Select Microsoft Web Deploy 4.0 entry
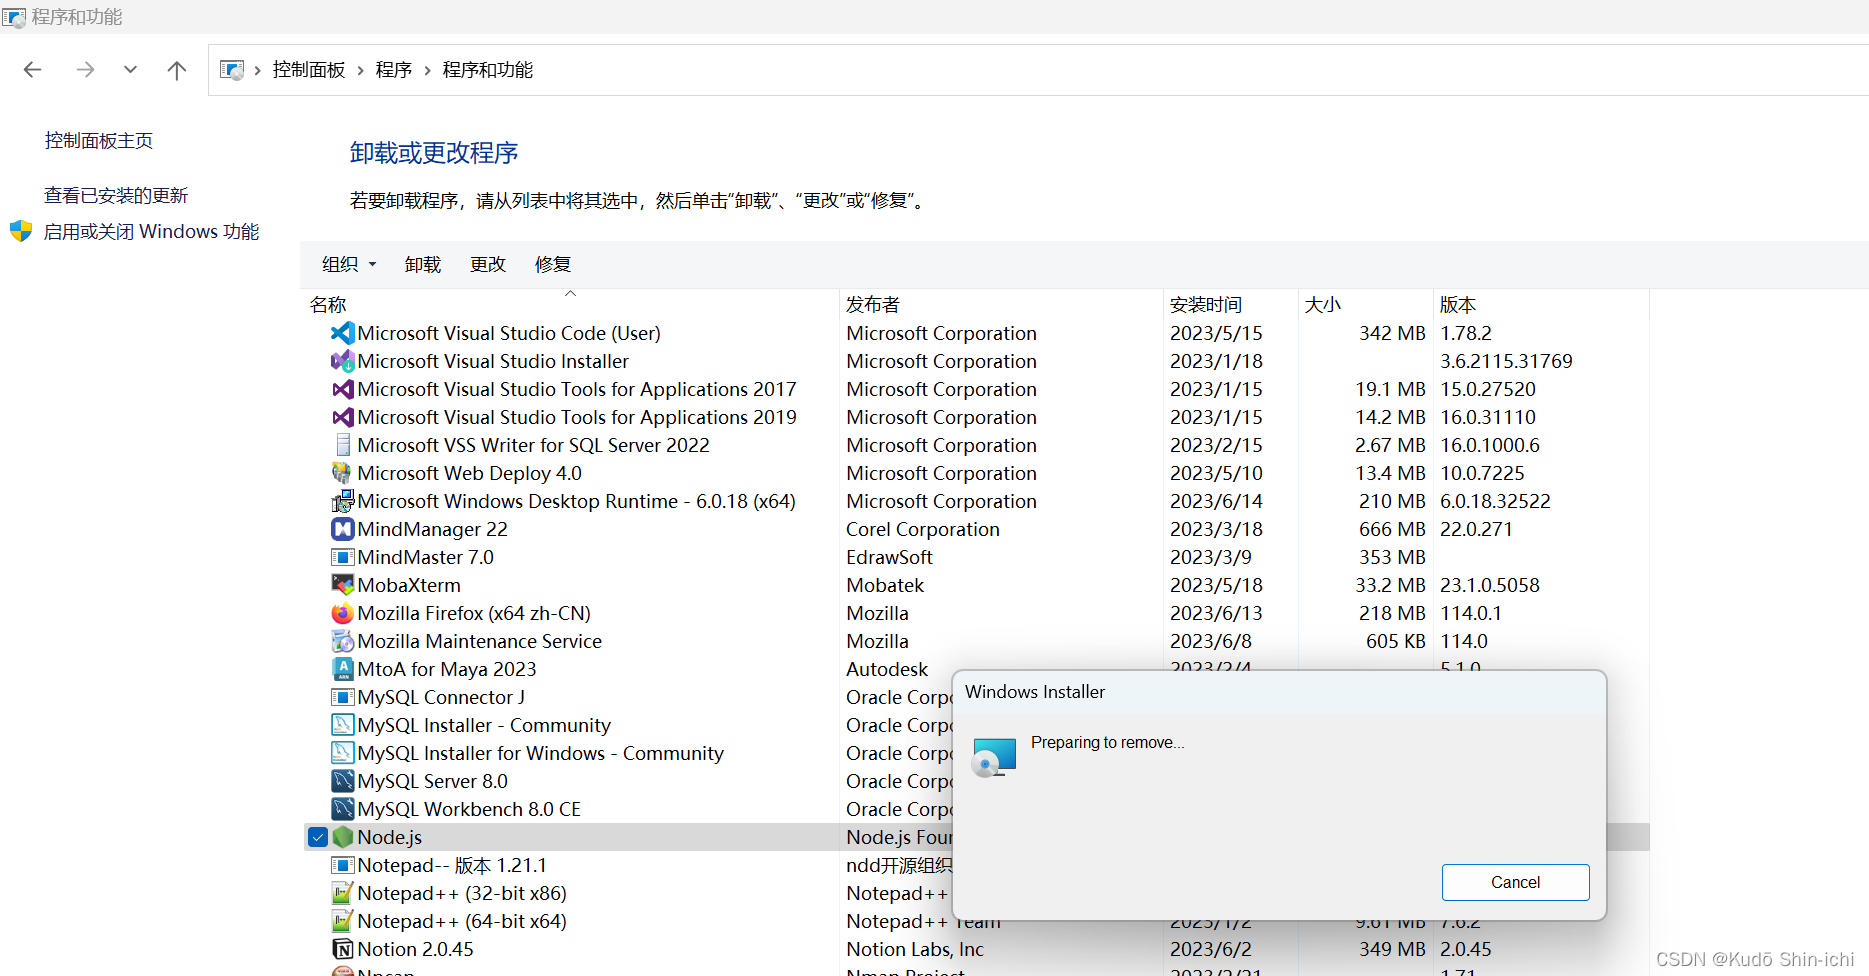The width and height of the screenshot is (1869, 976). [x=470, y=473]
